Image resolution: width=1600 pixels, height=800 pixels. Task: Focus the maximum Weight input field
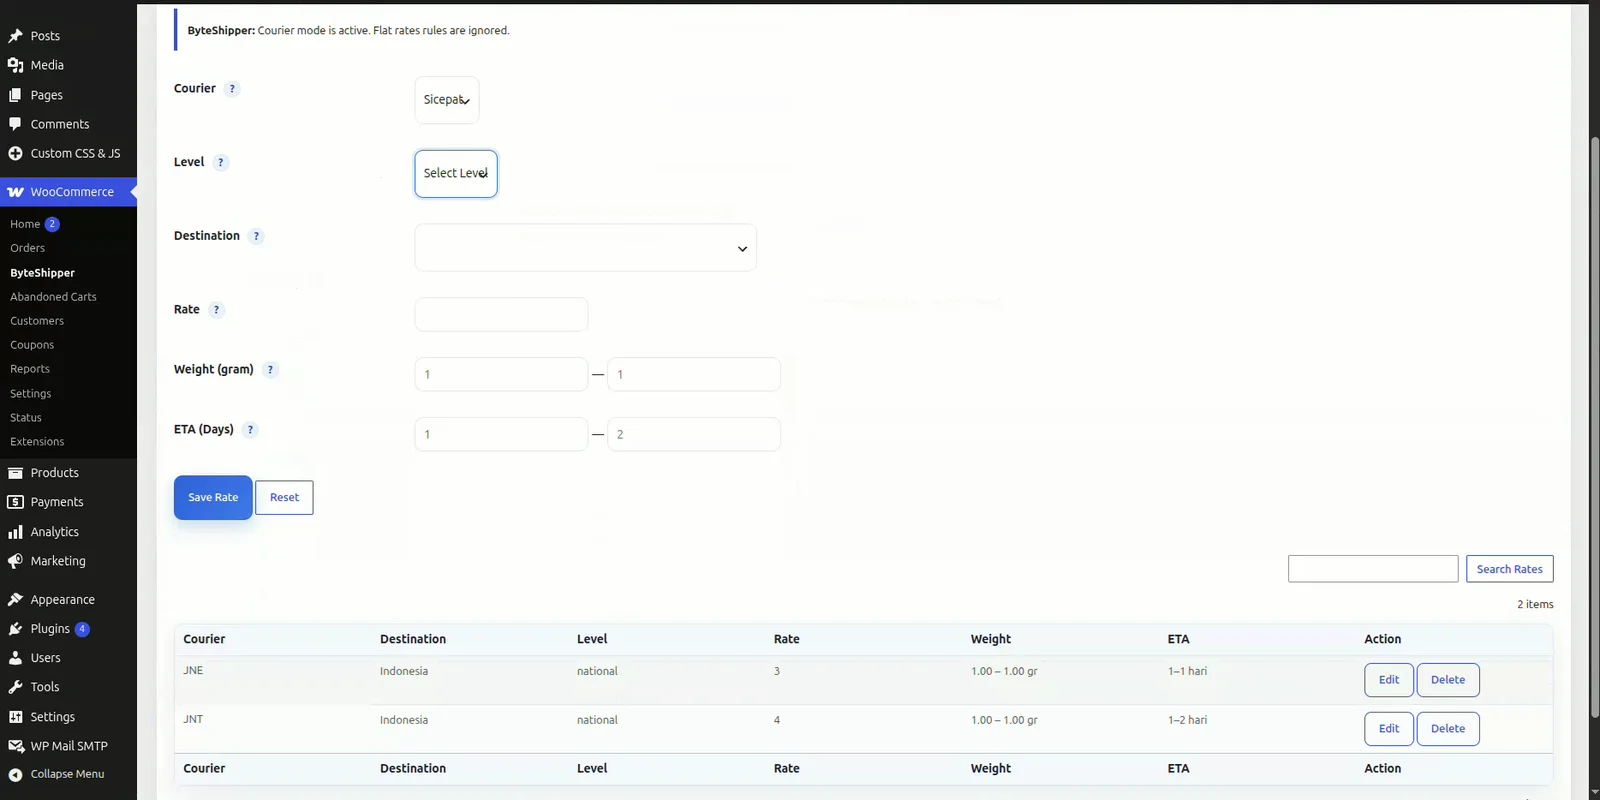(694, 374)
